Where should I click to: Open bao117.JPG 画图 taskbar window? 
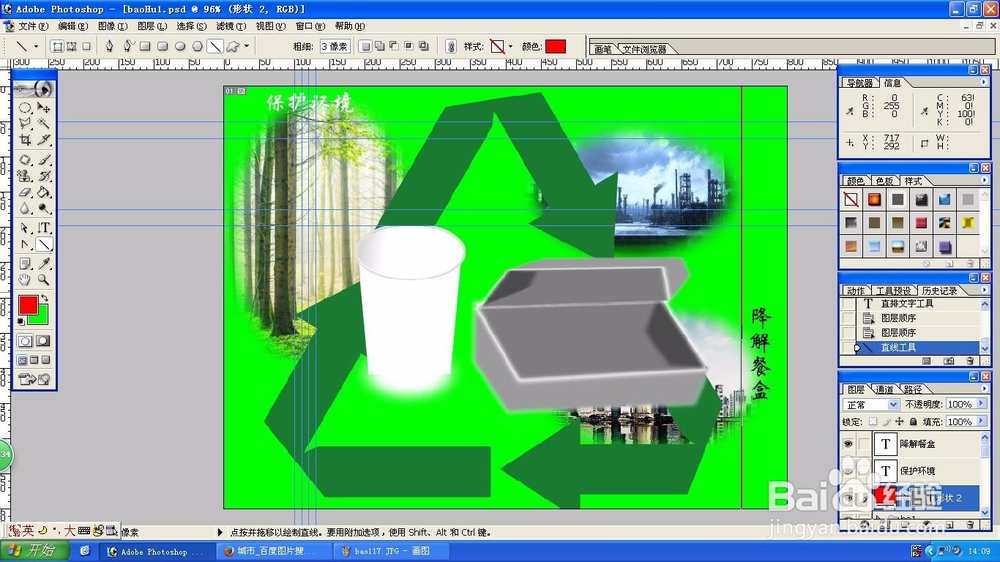tap(392, 551)
